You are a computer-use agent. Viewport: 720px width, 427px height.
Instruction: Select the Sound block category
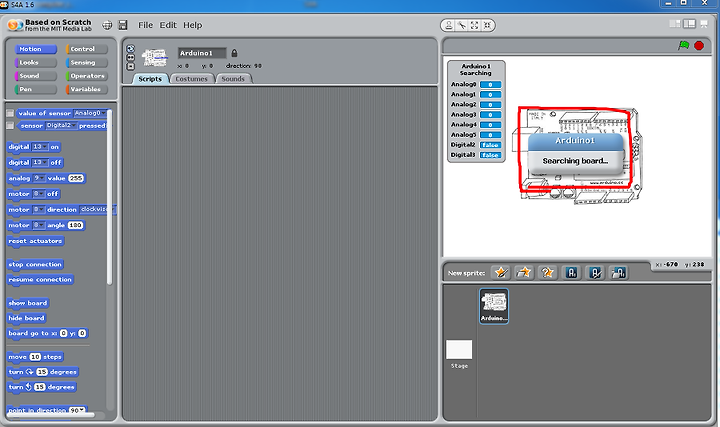click(x=36, y=76)
